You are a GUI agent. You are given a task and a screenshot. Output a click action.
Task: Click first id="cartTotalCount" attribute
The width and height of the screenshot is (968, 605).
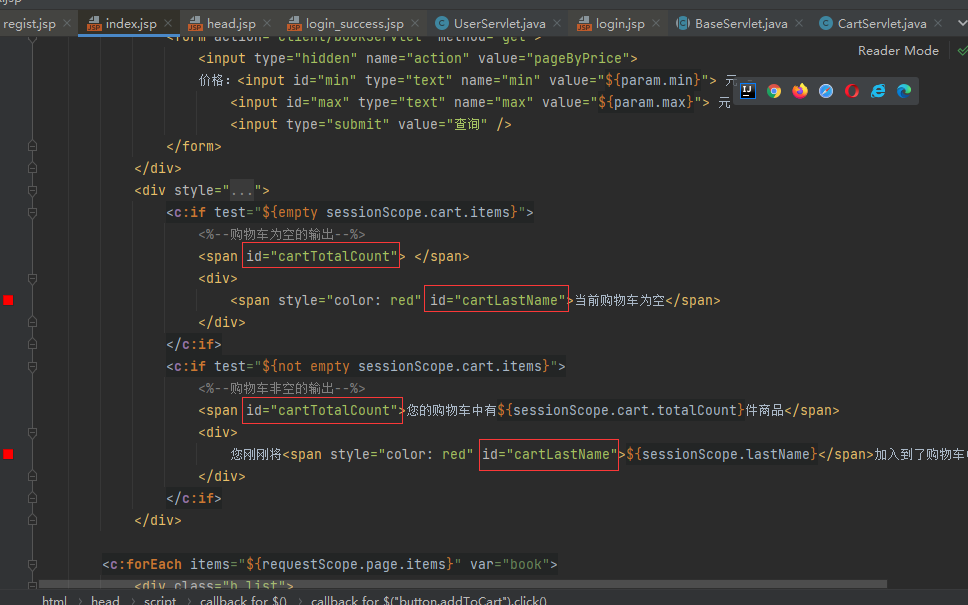point(321,256)
